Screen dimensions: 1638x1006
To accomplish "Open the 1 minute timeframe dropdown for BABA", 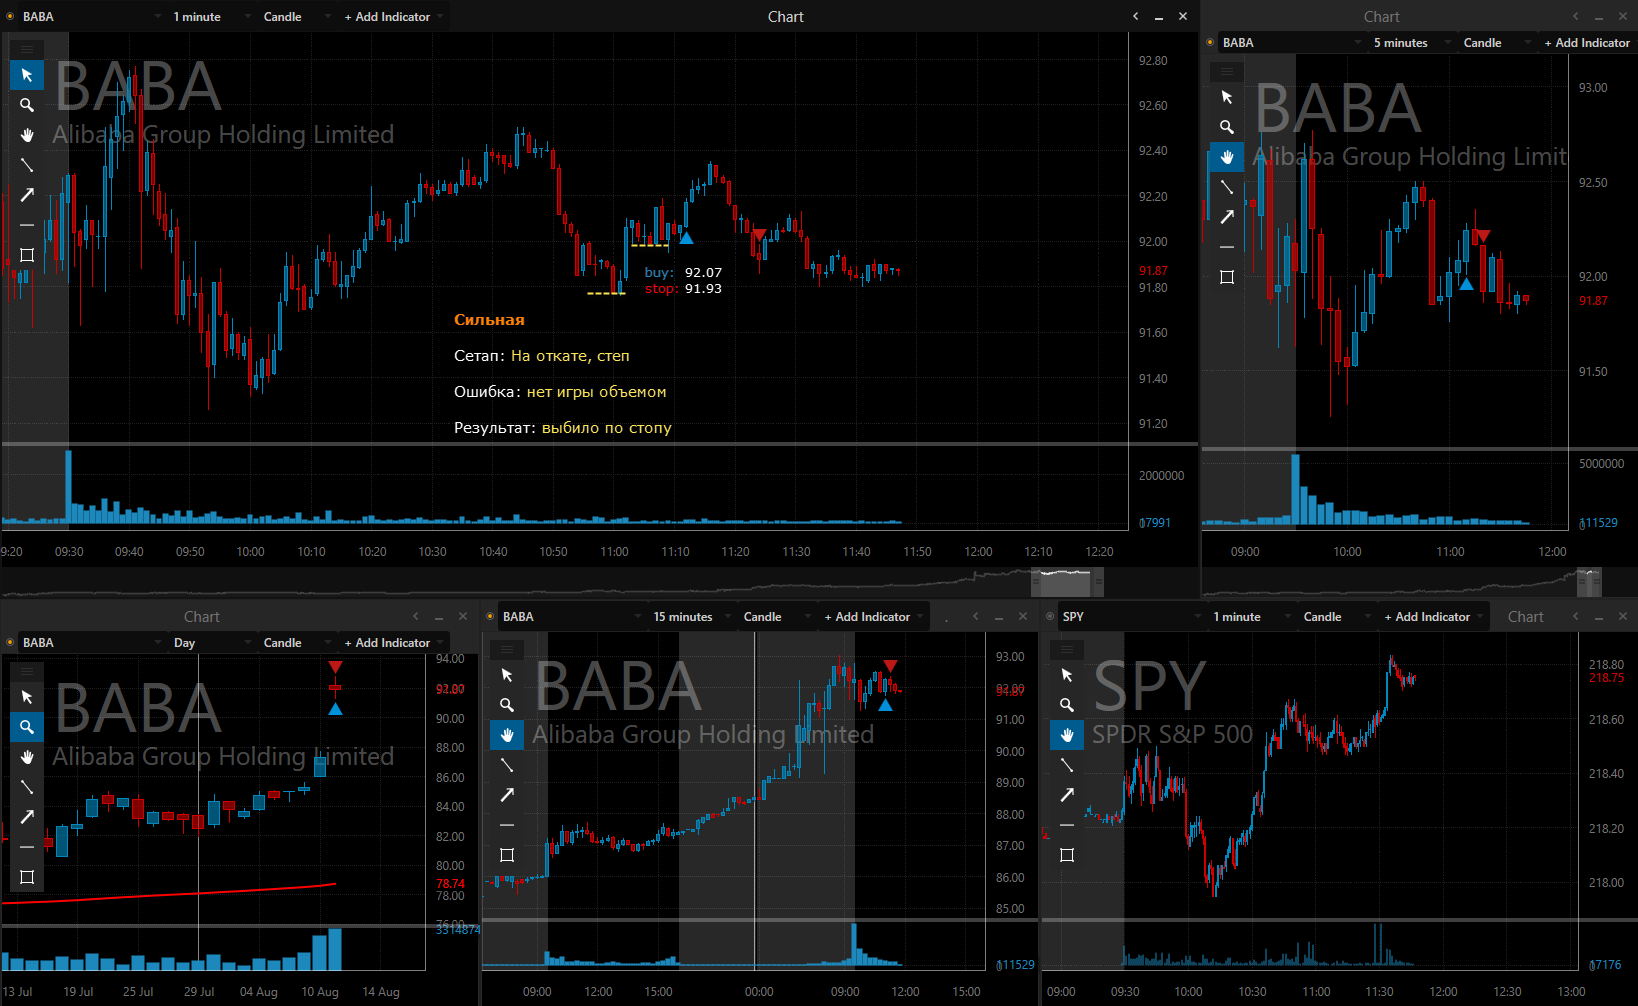I will [x=210, y=17].
